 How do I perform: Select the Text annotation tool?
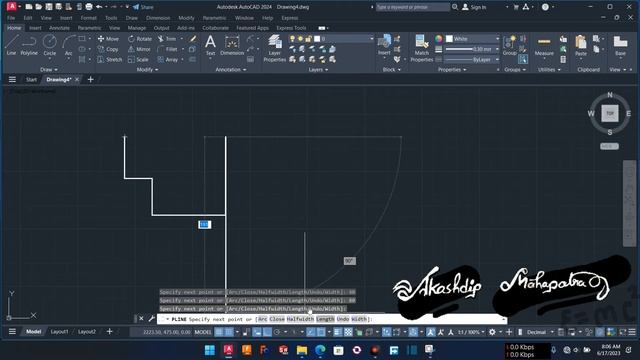[x=210, y=44]
